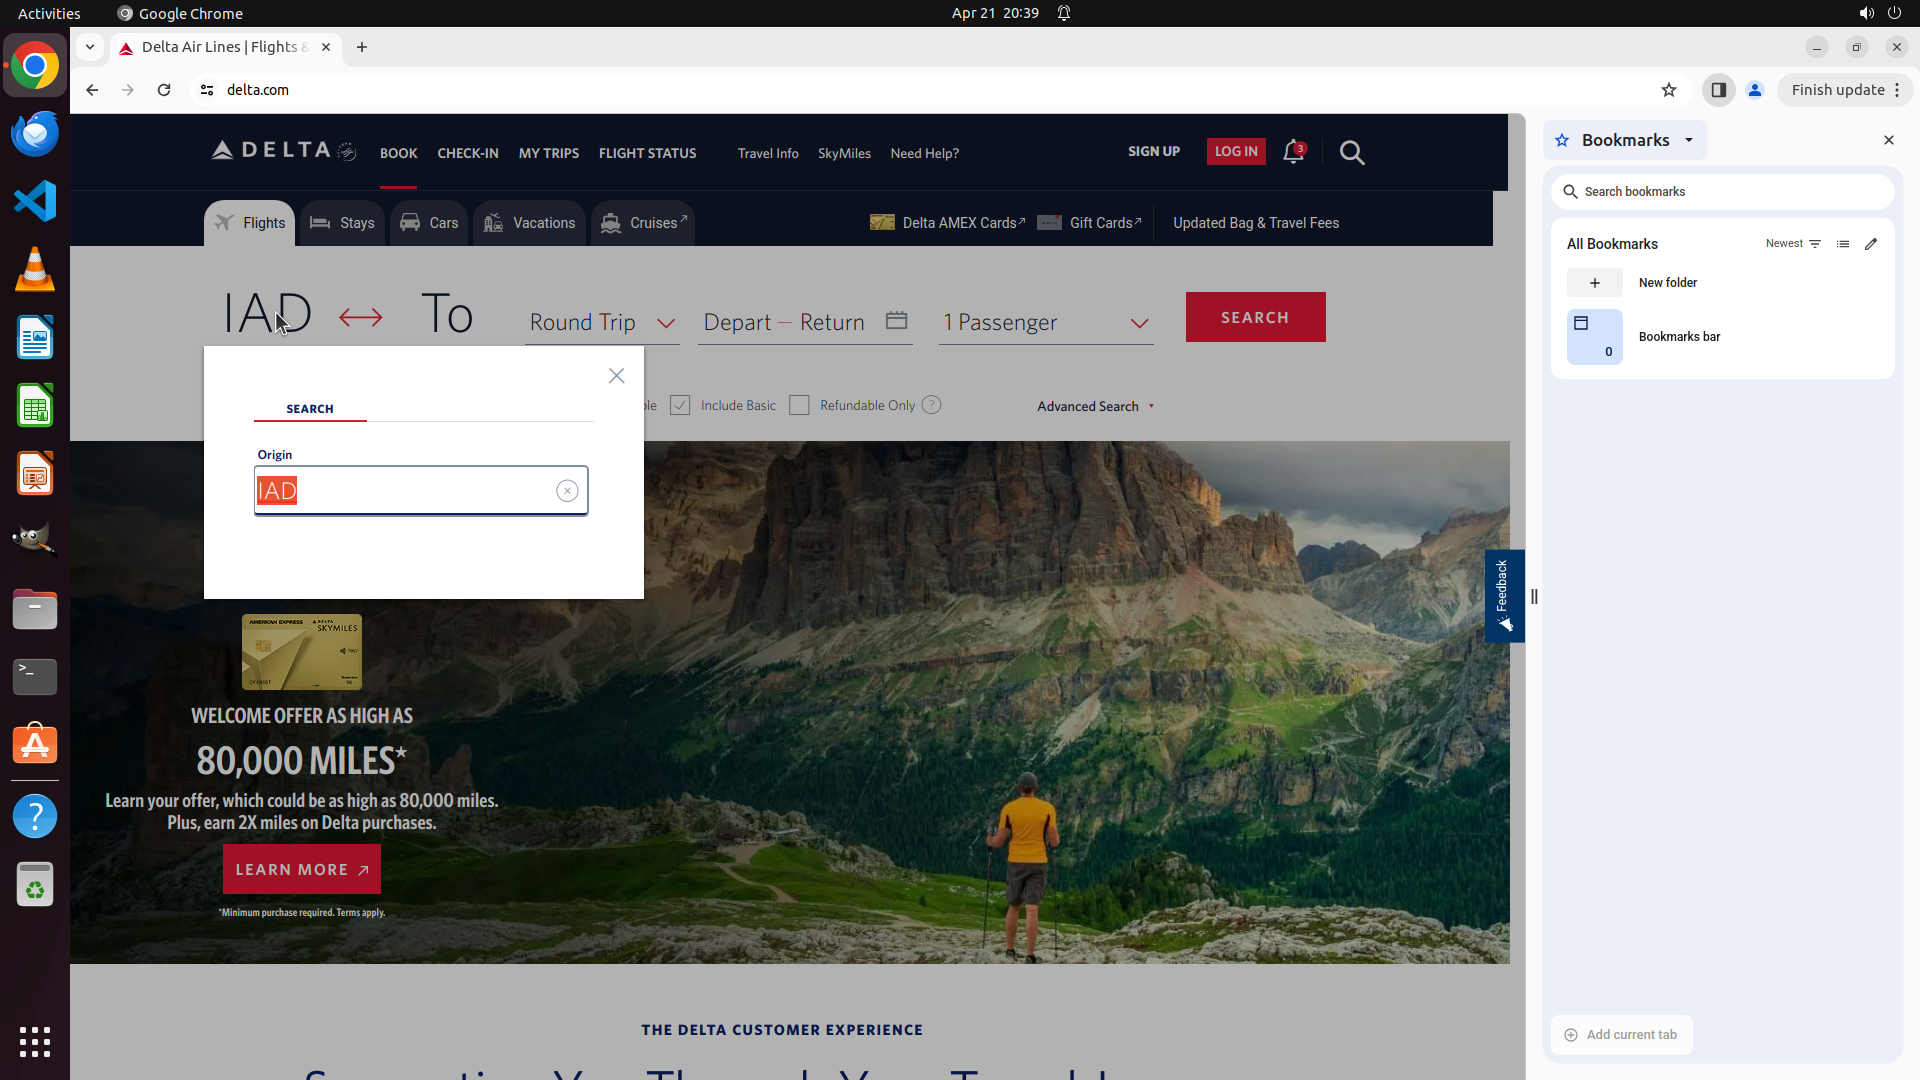Screen dimensions: 1920x1080
Task: Close the origin search popup
Action: click(616, 376)
